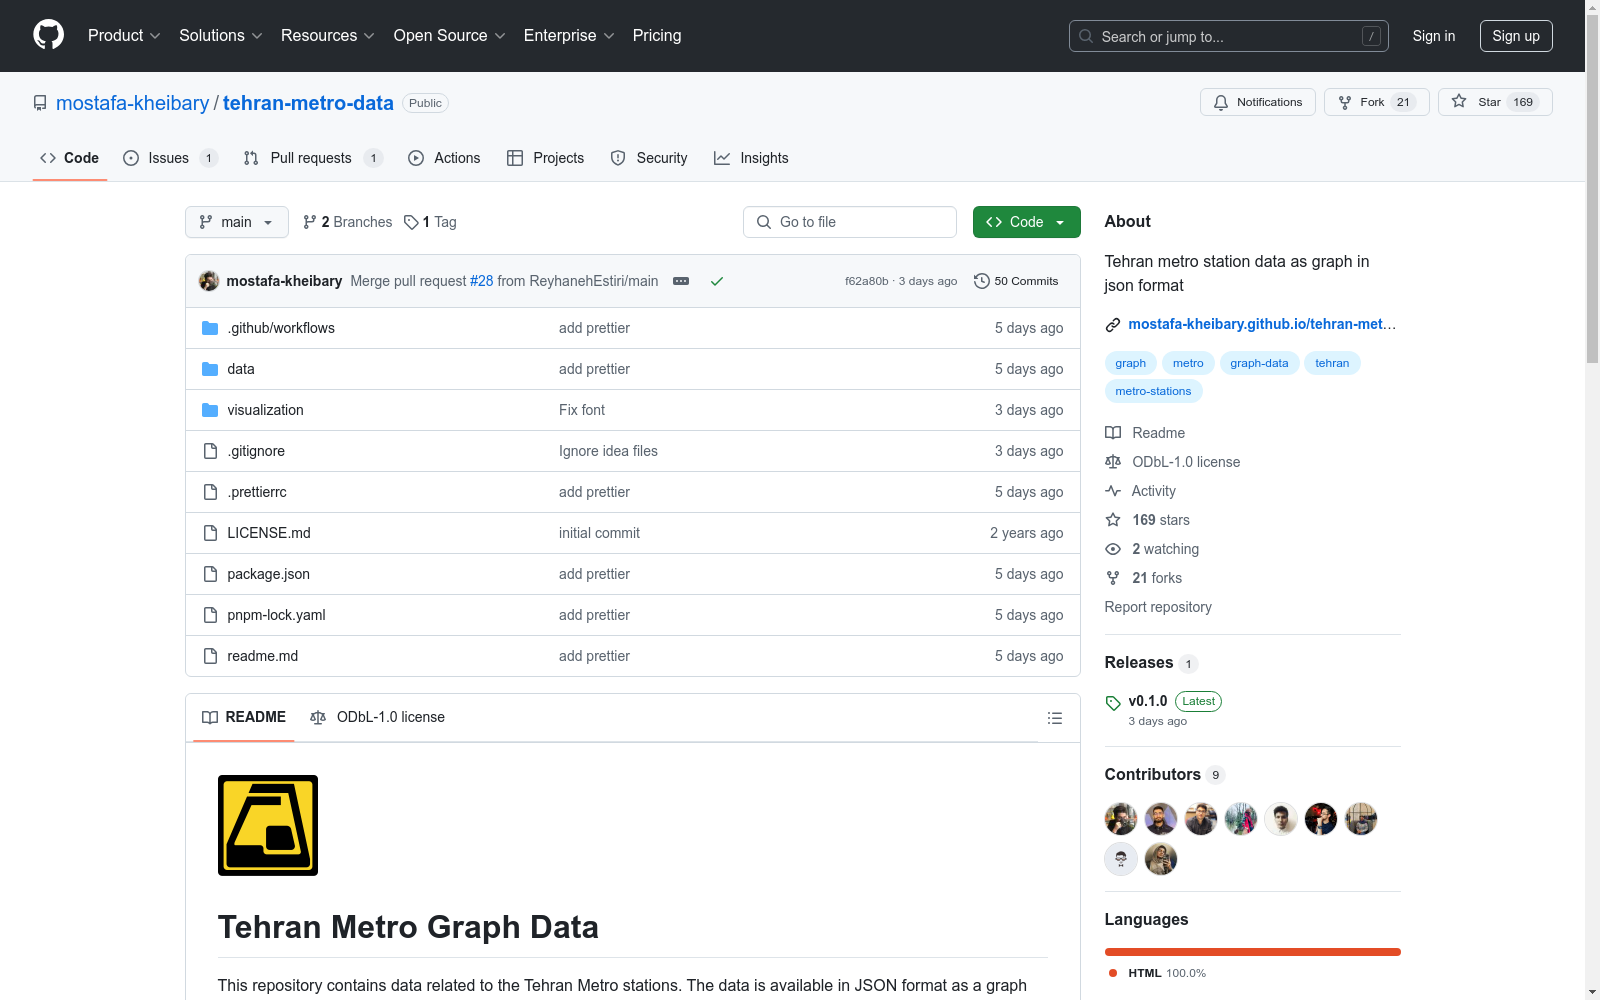
Task: View the 1 Tag link
Action: [430, 222]
